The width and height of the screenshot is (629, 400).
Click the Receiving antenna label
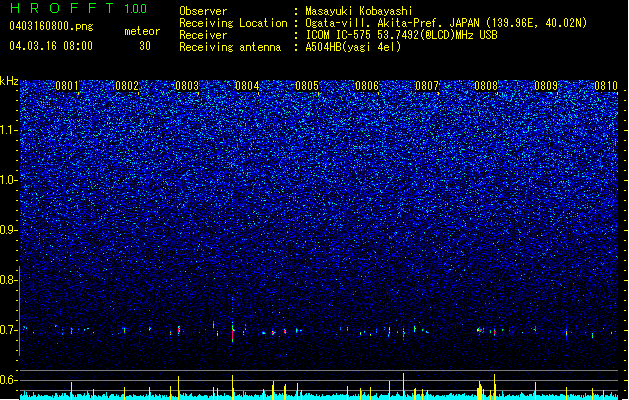(230, 47)
